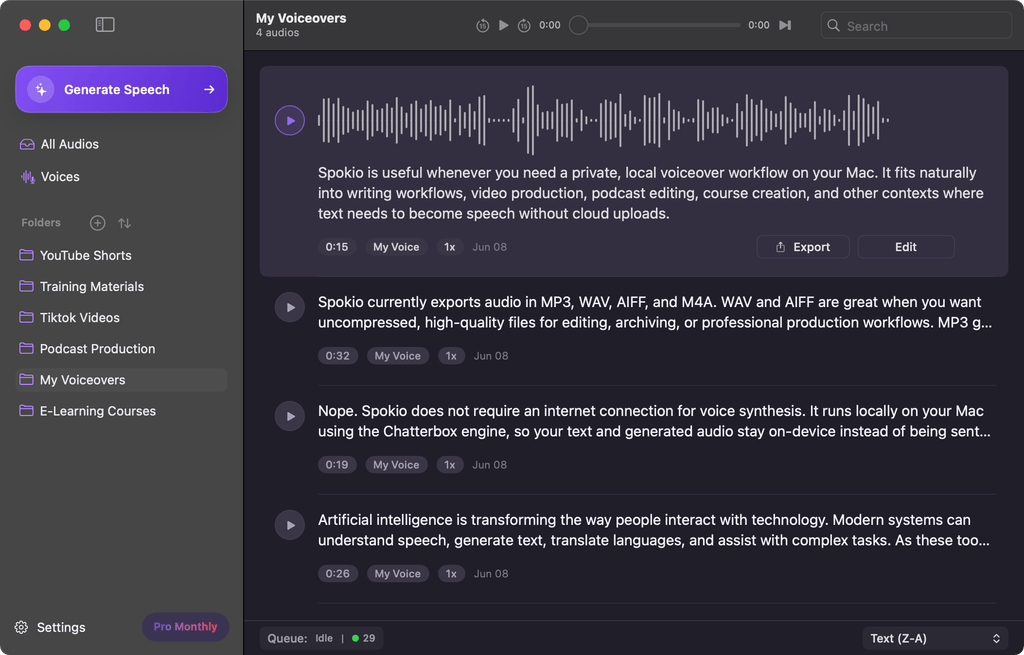Play the Artificial intelligence audio
Viewport: 1024px width, 655px height.
tap(290, 526)
